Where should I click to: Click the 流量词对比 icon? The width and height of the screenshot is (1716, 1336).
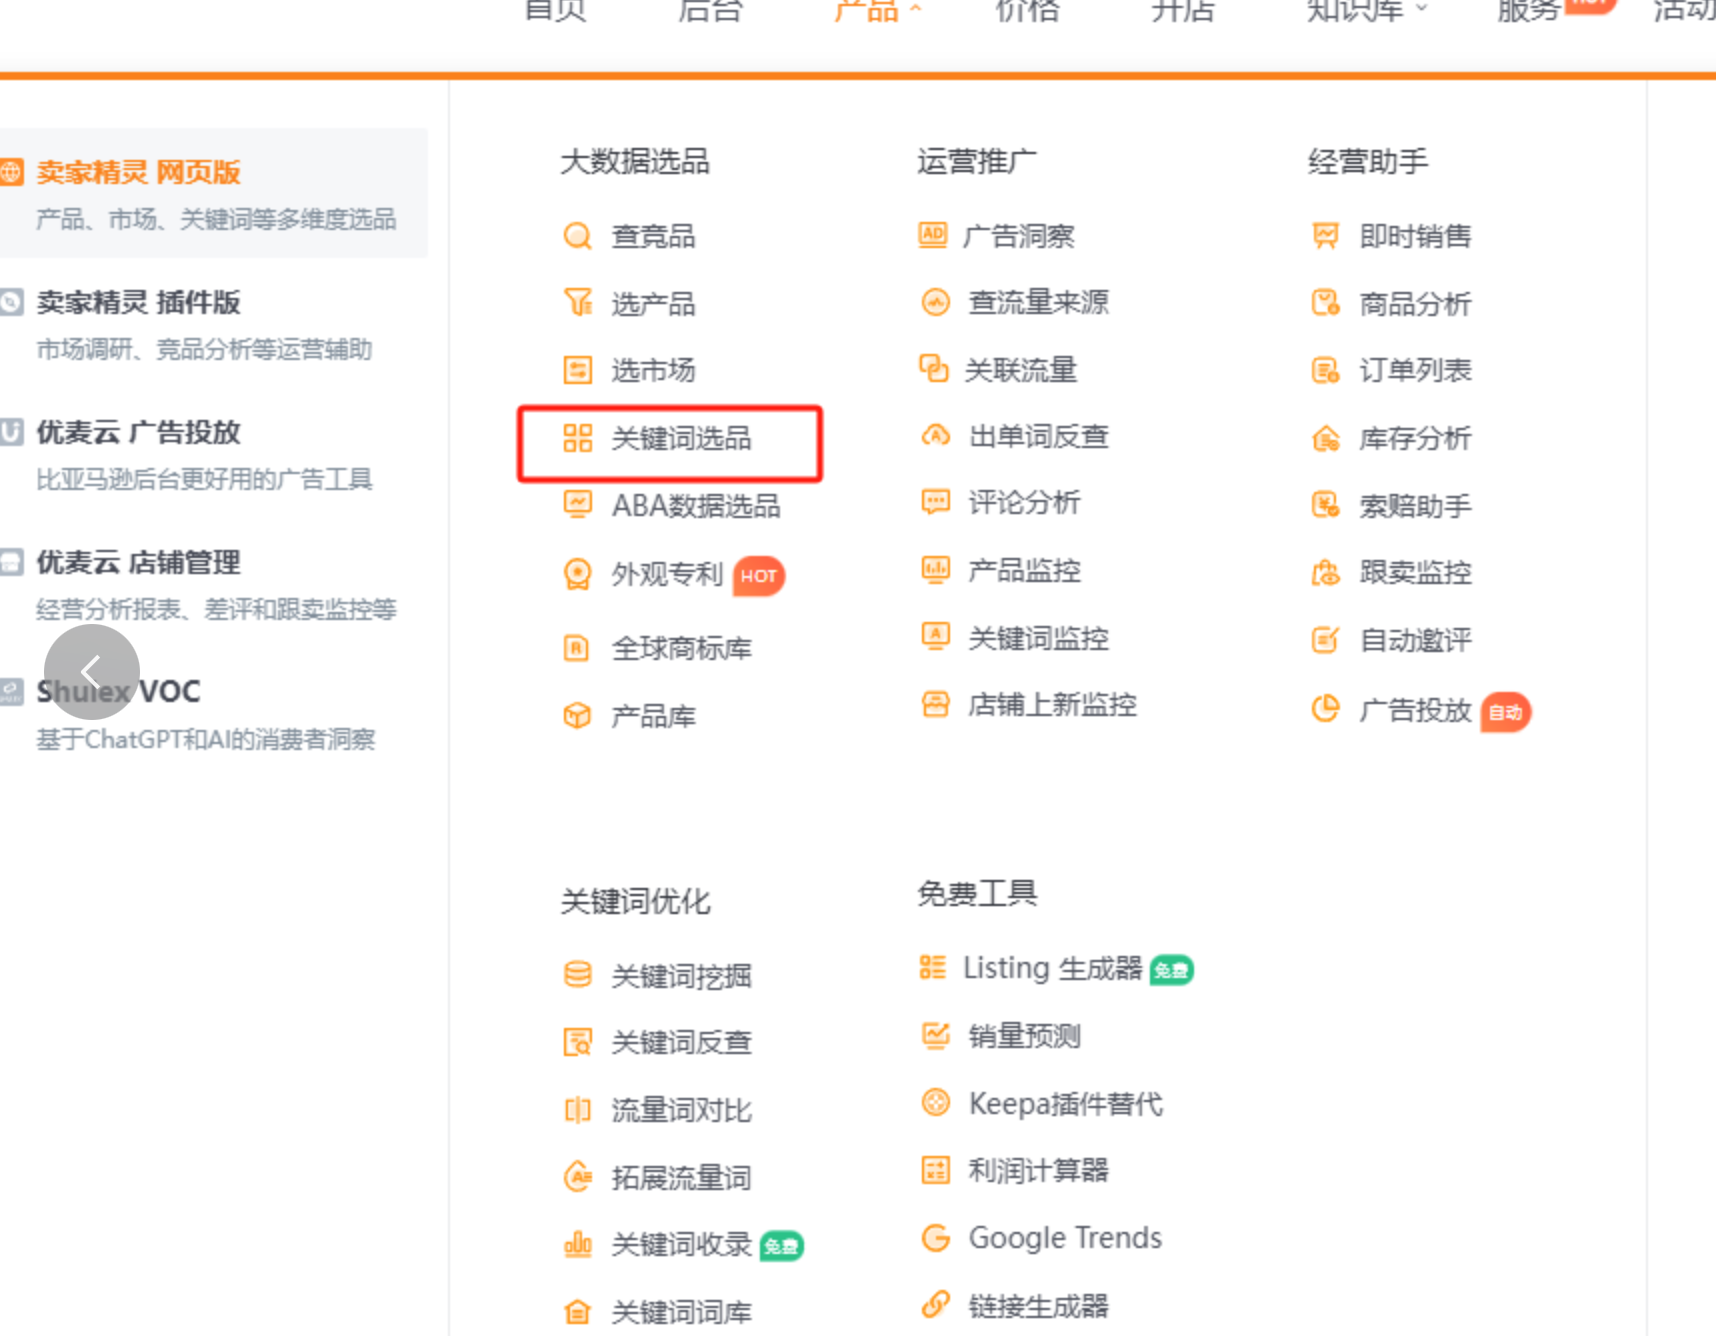[x=578, y=1110]
